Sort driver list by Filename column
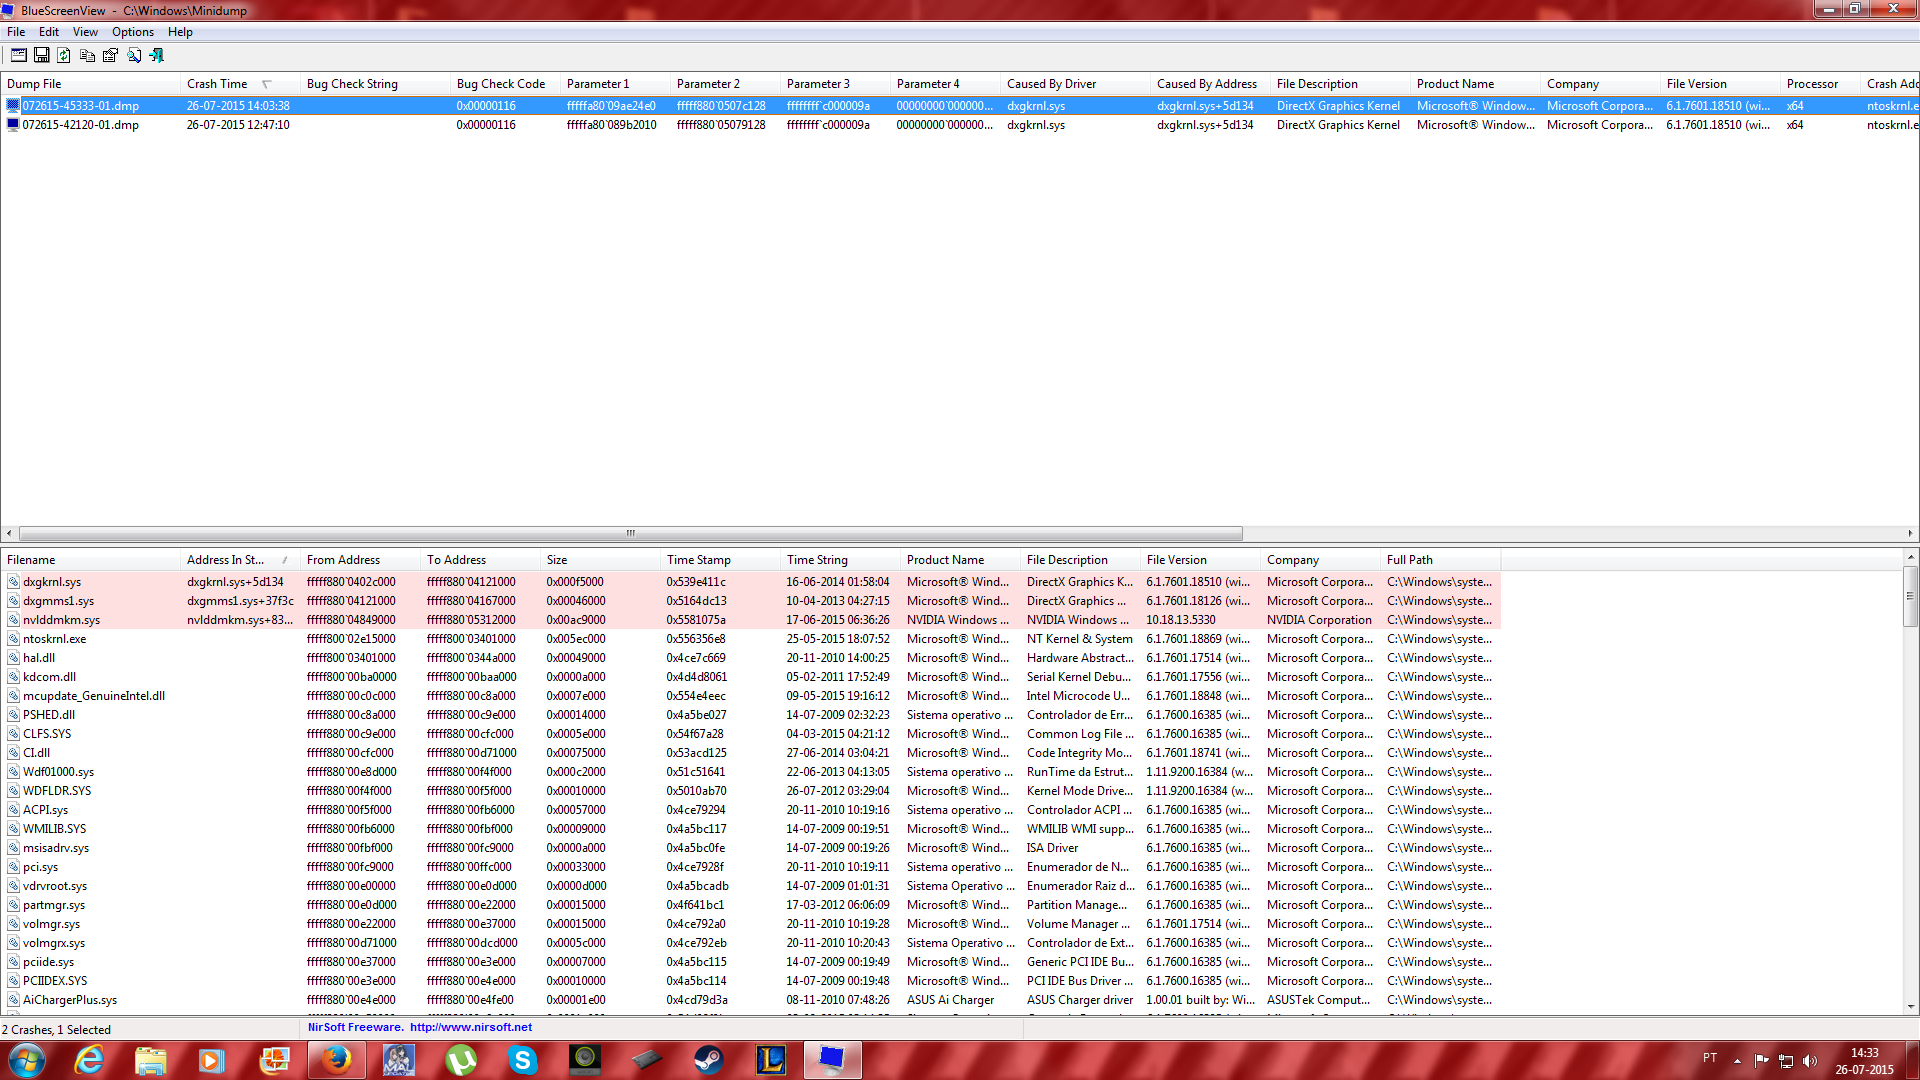This screenshot has height=1080, width=1920. (x=90, y=560)
